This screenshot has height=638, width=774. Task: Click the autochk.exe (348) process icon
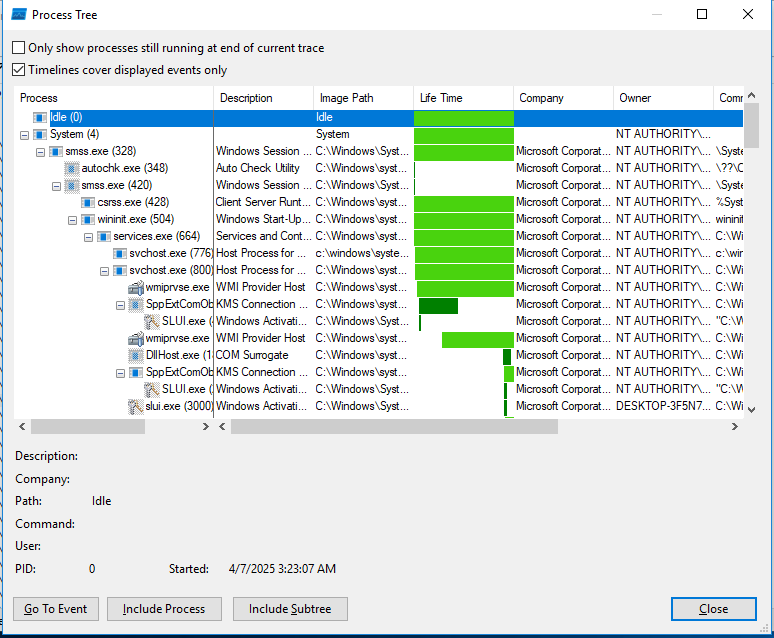(x=72, y=168)
